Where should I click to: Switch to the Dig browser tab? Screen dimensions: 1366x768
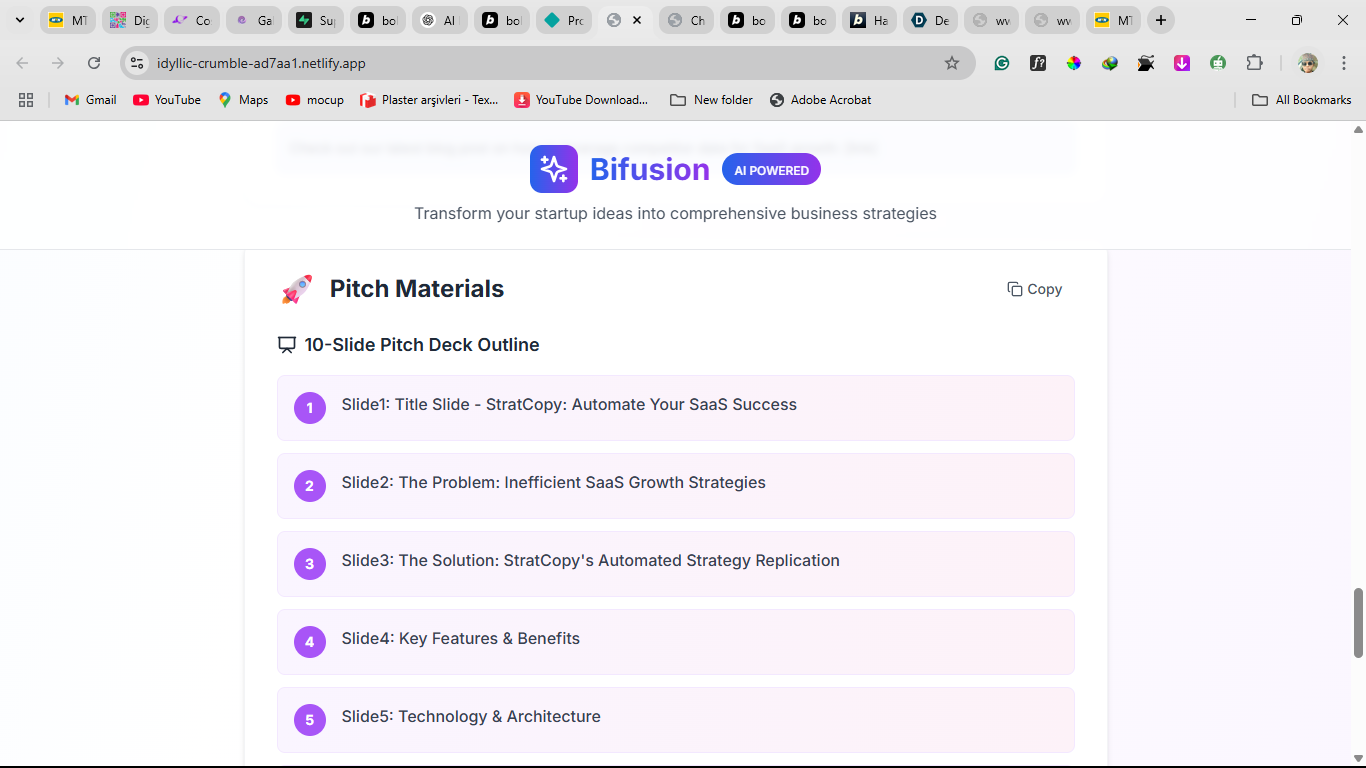coord(129,20)
